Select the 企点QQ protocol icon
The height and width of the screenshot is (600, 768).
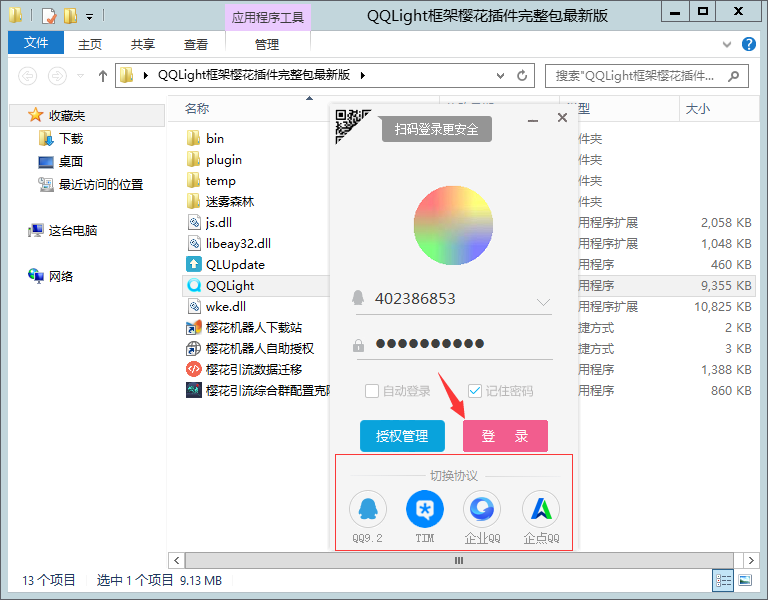click(x=541, y=509)
